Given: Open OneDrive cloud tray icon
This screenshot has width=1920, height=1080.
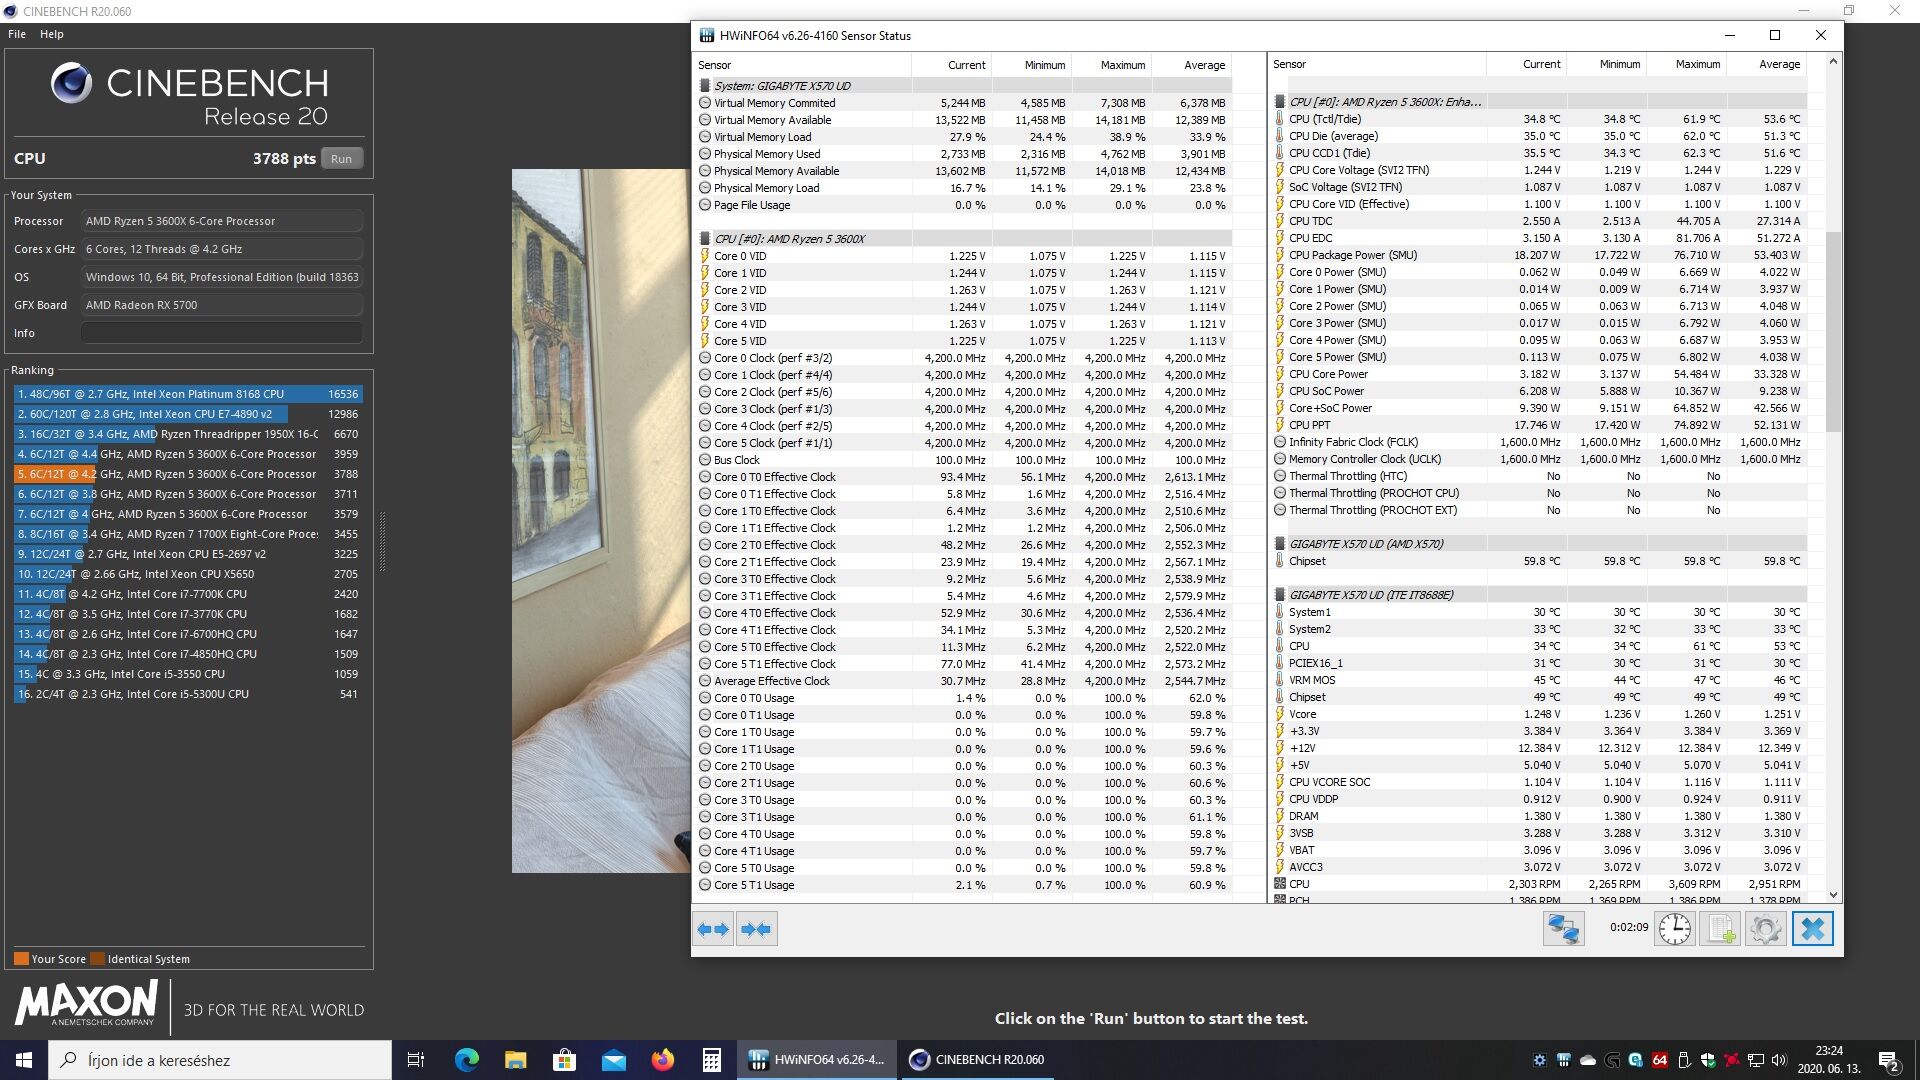Looking at the screenshot, I should pyautogui.click(x=1587, y=1060).
